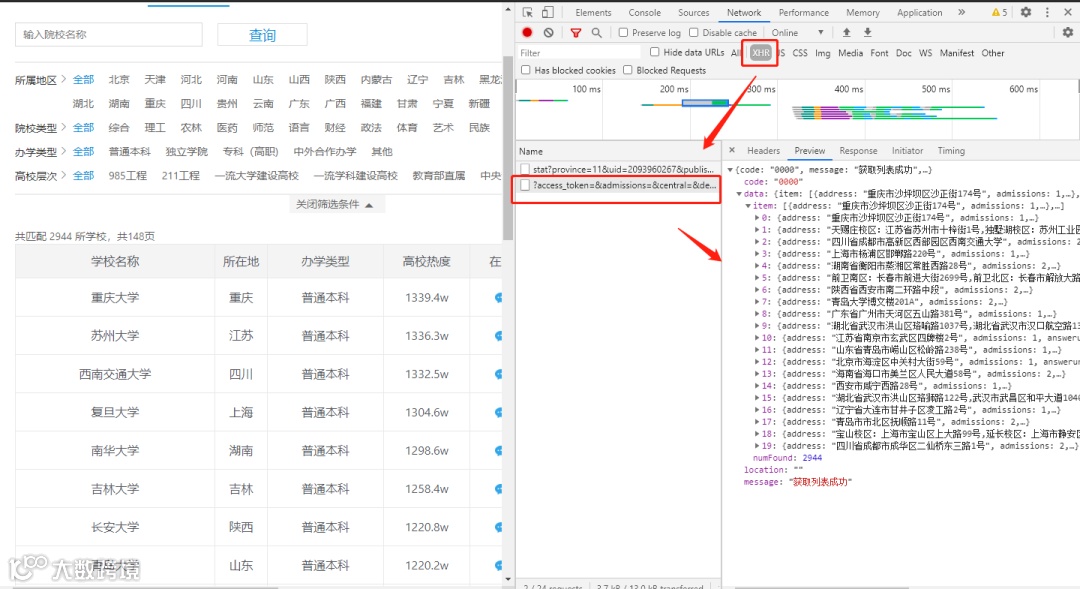
Task: Toggle the device toolbar icon
Action: coord(548,12)
